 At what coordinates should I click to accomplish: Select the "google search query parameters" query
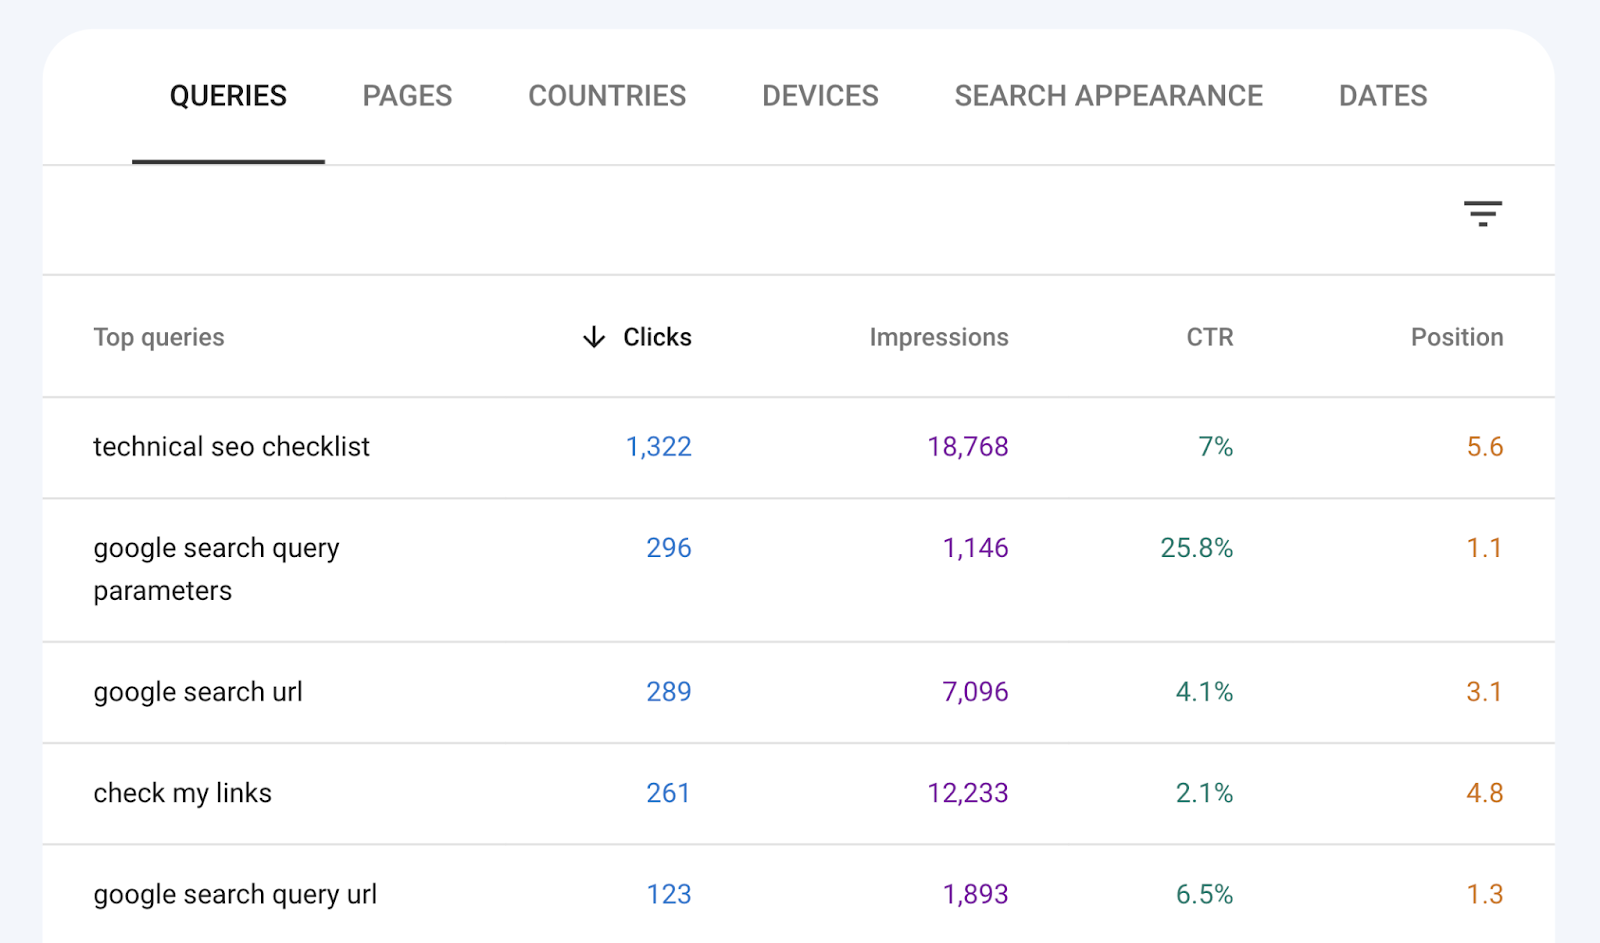pos(216,568)
